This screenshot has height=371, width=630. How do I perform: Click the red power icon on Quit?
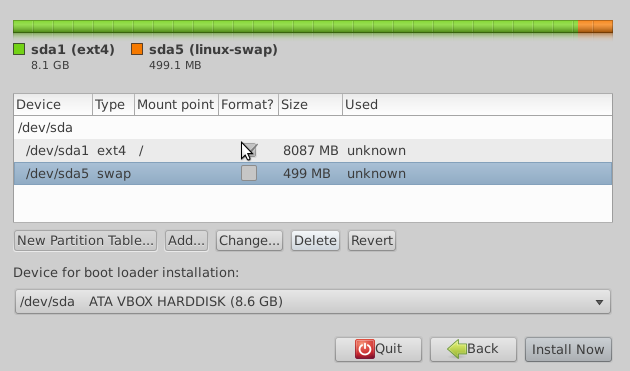click(x=364, y=349)
